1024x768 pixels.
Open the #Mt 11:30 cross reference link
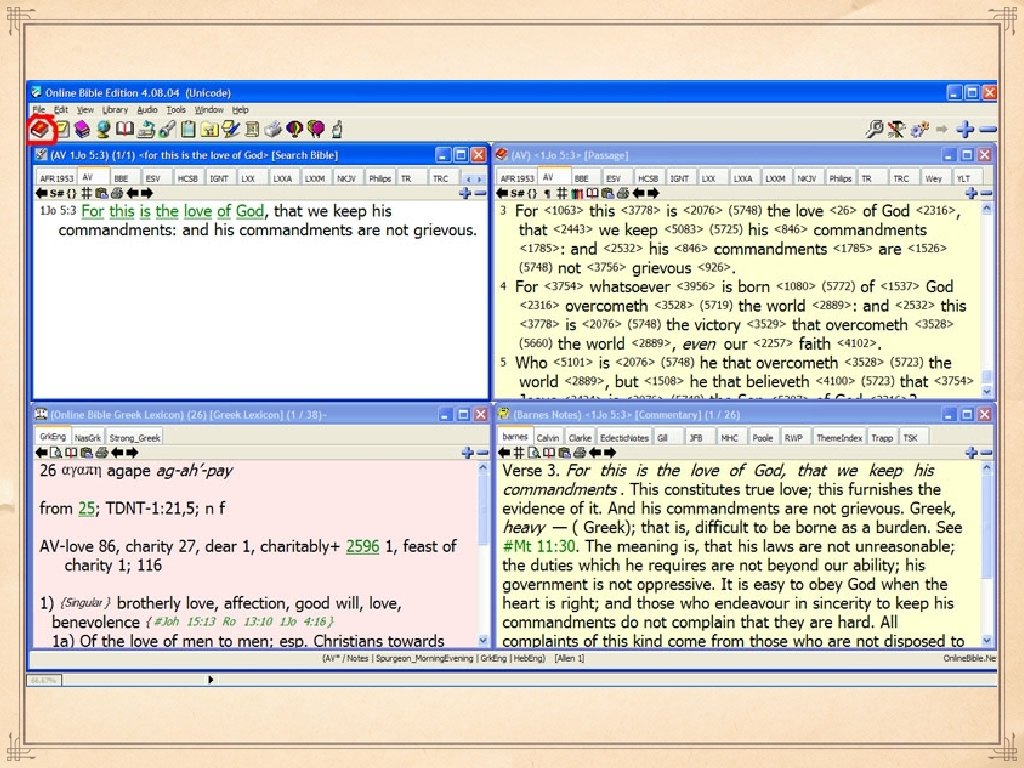point(539,547)
